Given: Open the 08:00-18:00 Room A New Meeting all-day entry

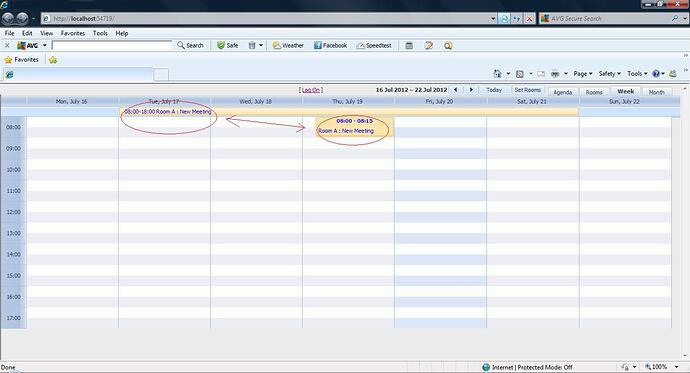Looking at the screenshot, I should point(349,112).
